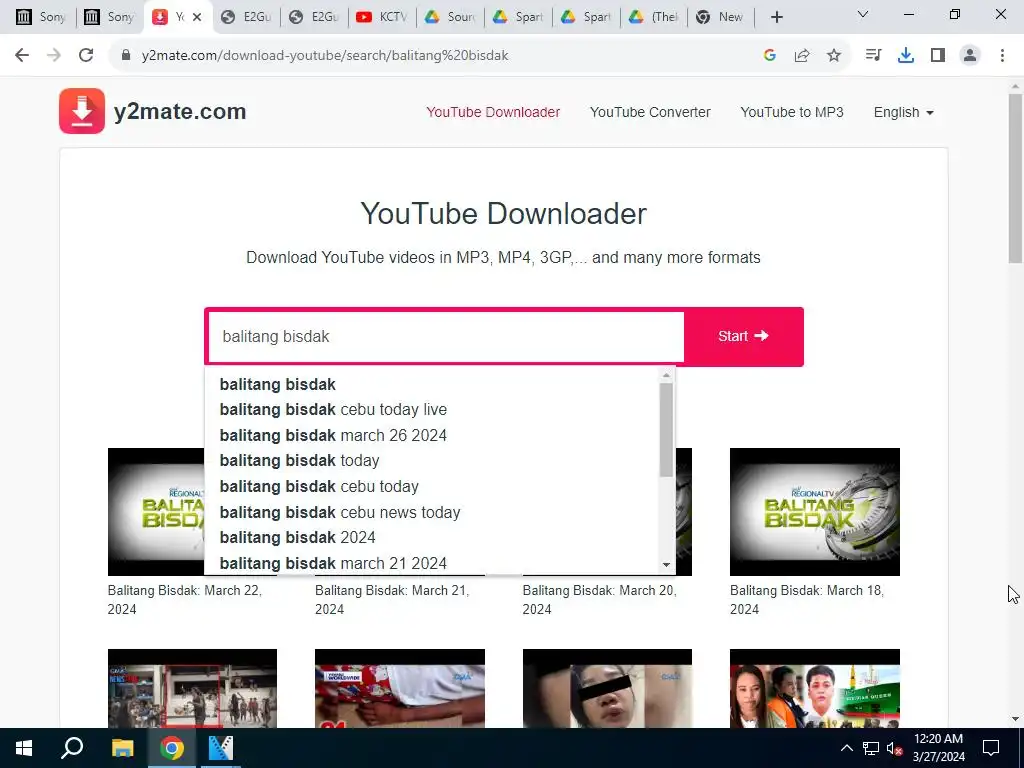The width and height of the screenshot is (1024, 768).
Task: Toggle the Chrome side panel icon
Action: (x=938, y=56)
